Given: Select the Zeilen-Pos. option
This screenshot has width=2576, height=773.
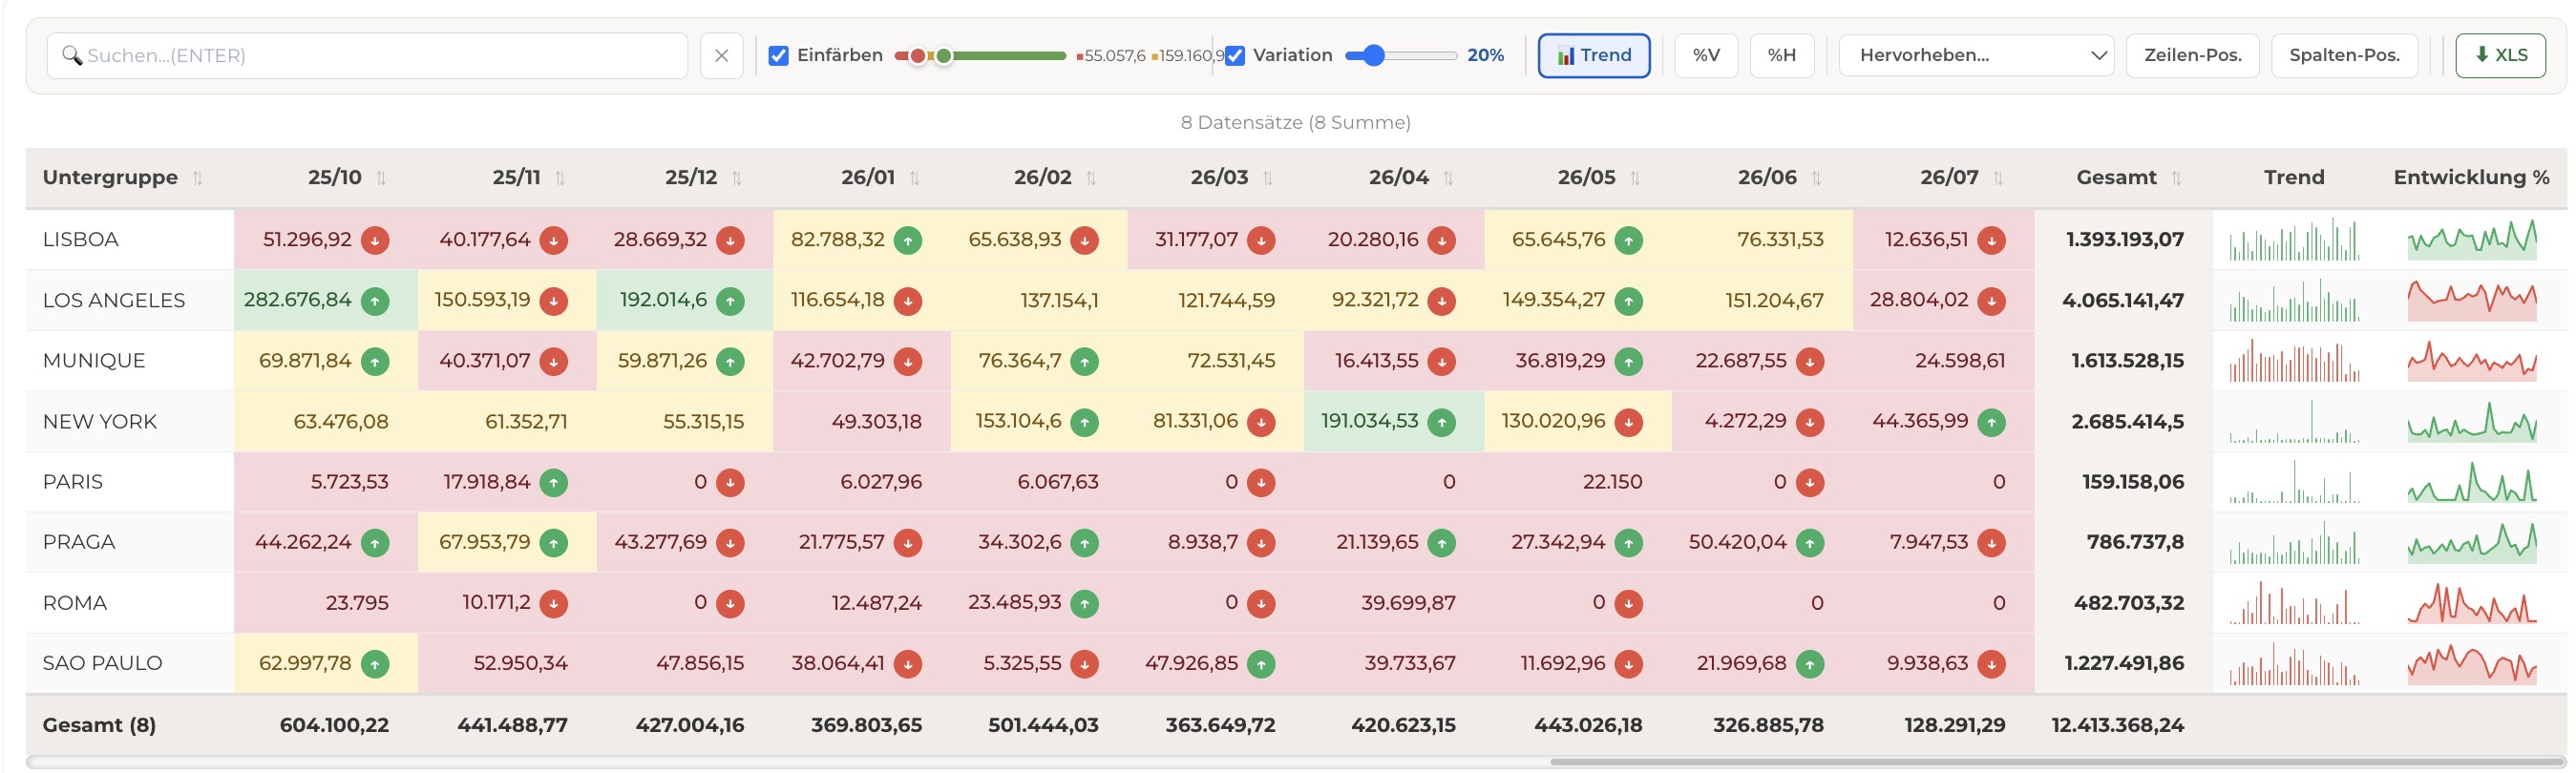Looking at the screenshot, I should point(2193,56).
